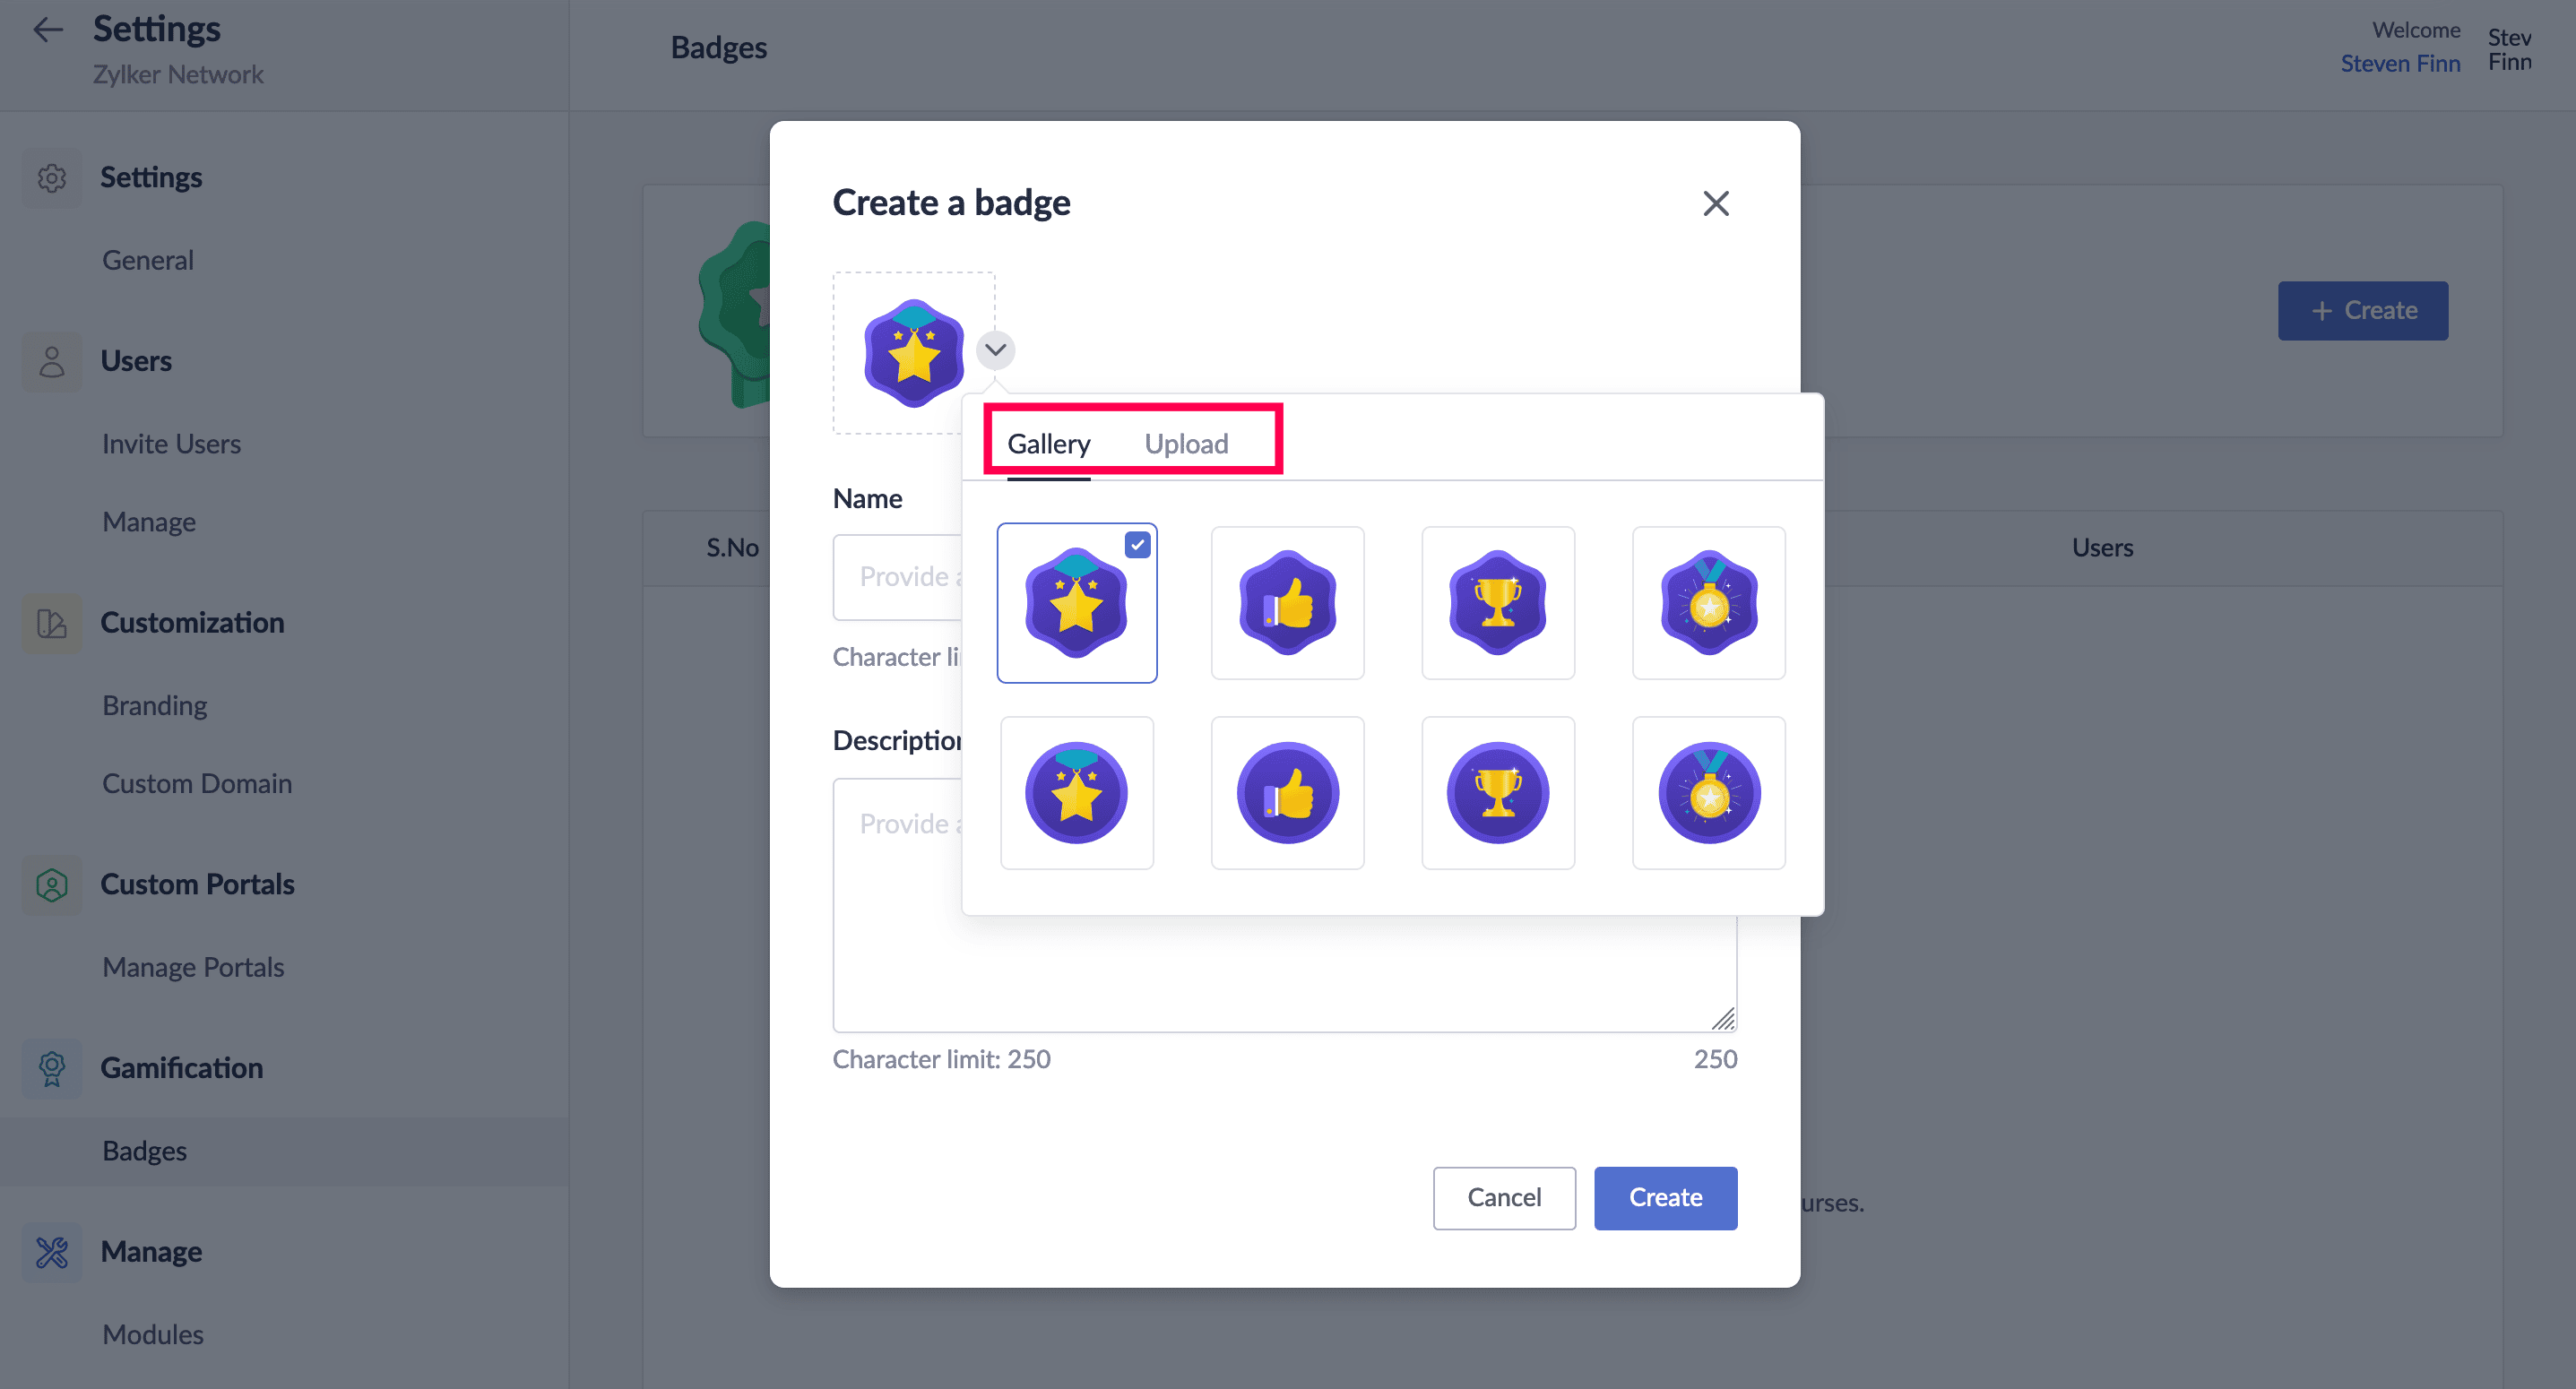
Task: Select the hexagon thumbs-up badge icon
Action: 1287,603
